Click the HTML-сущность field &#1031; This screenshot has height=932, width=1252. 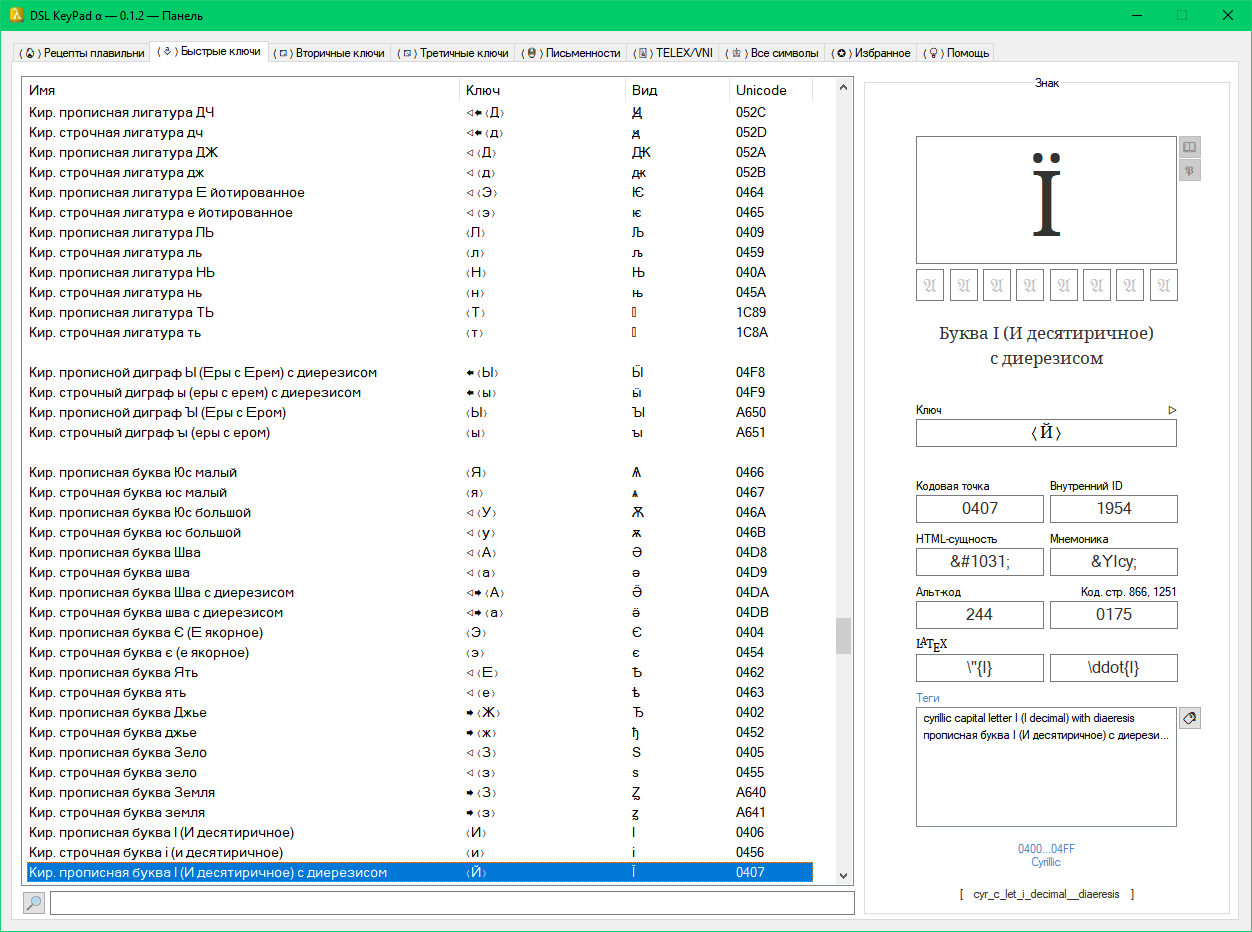(x=980, y=561)
